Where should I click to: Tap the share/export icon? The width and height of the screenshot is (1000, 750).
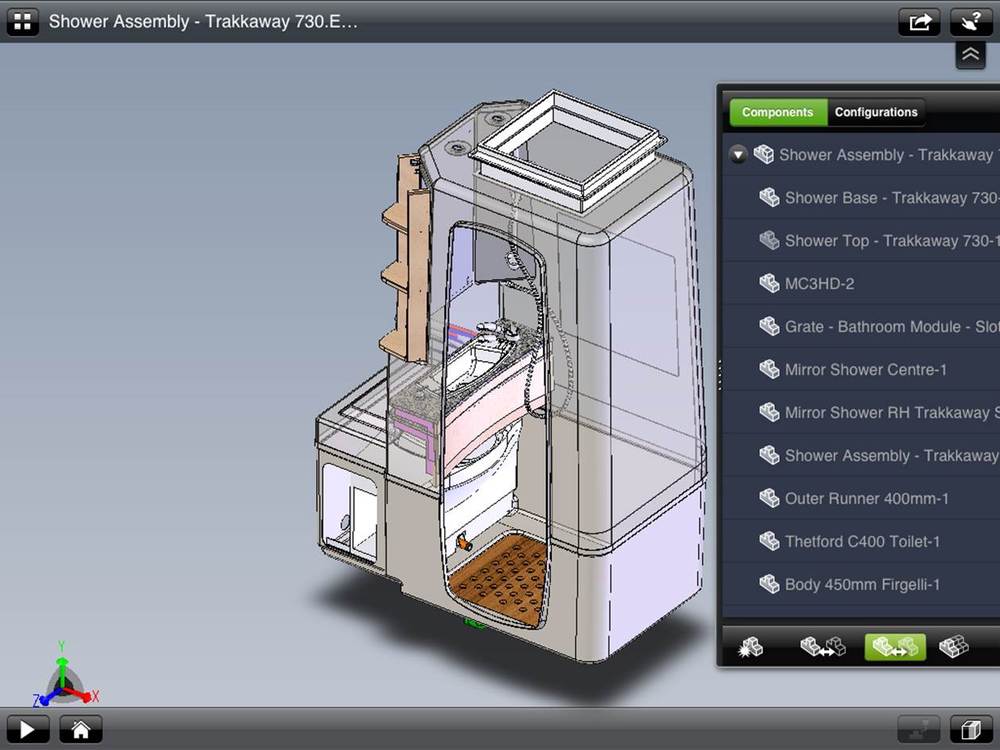[x=919, y=21]
